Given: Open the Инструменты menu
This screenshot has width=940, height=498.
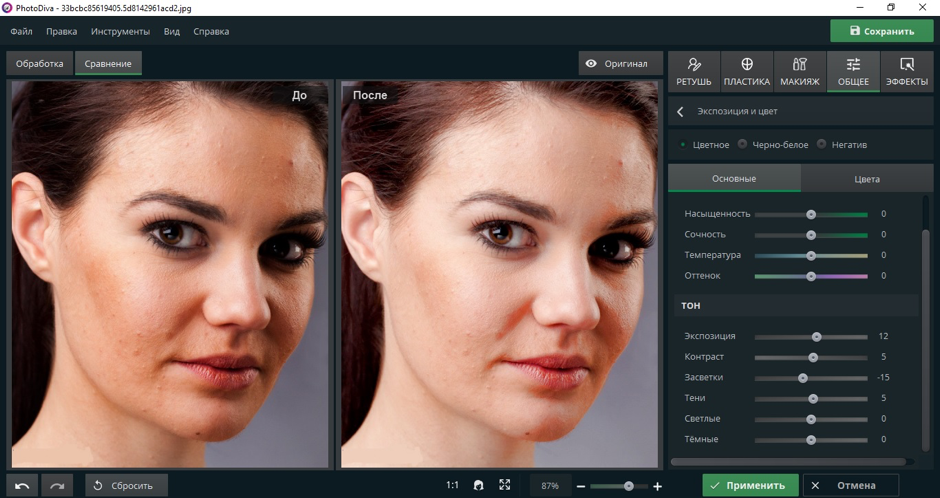Looking at the screenshot, I should pyautogui.click(x=120, y=31).
